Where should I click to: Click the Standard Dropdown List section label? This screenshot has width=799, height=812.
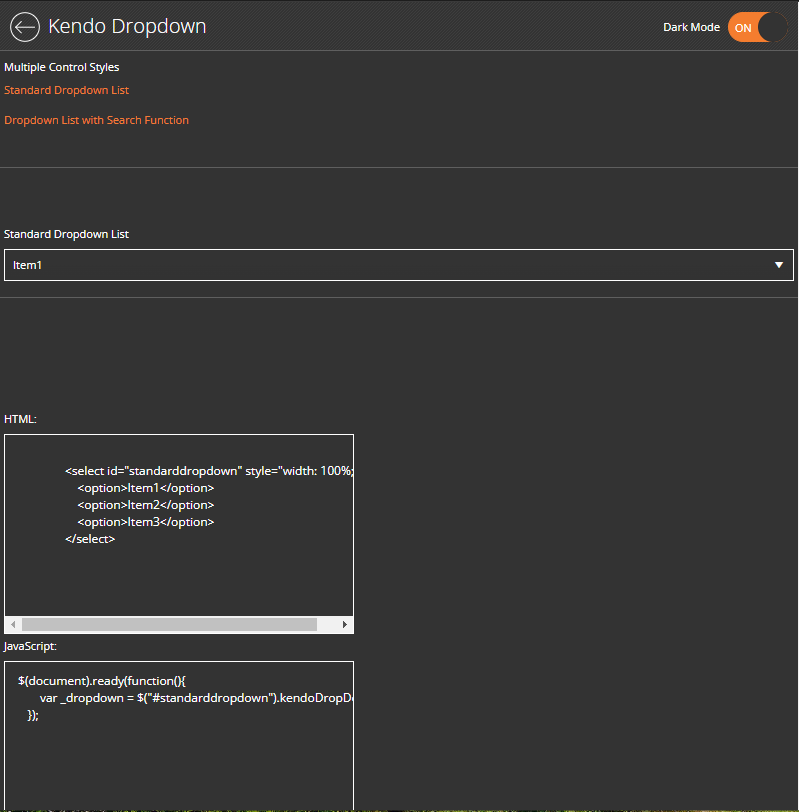coord(66,234)
